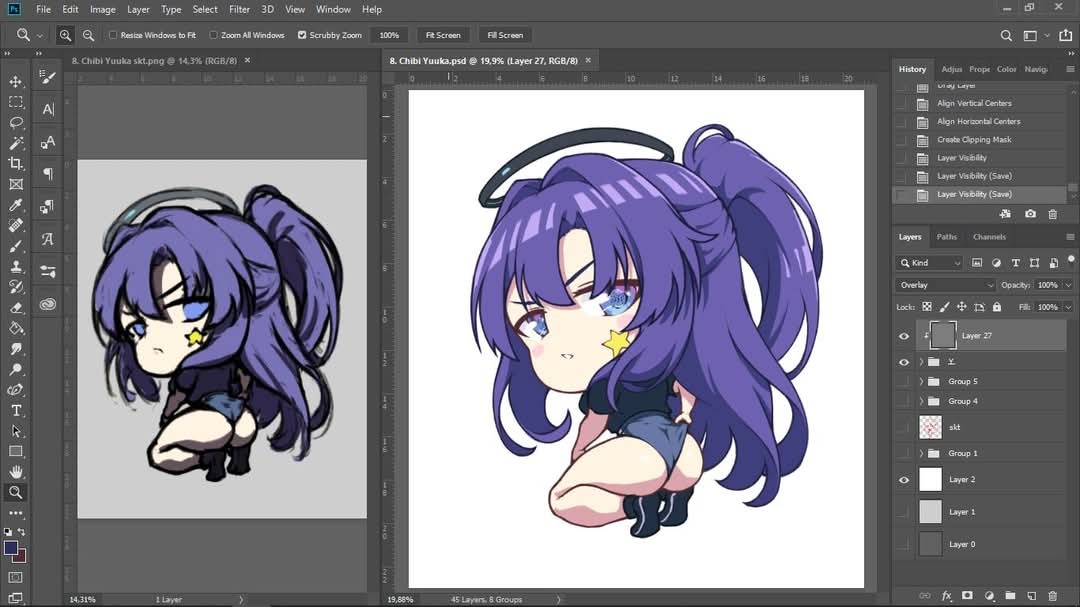Image resolution: width=1080 pixels, height=607 pixels.
Task: Toggle lock transparent pixels
Action: pos(927,307)
